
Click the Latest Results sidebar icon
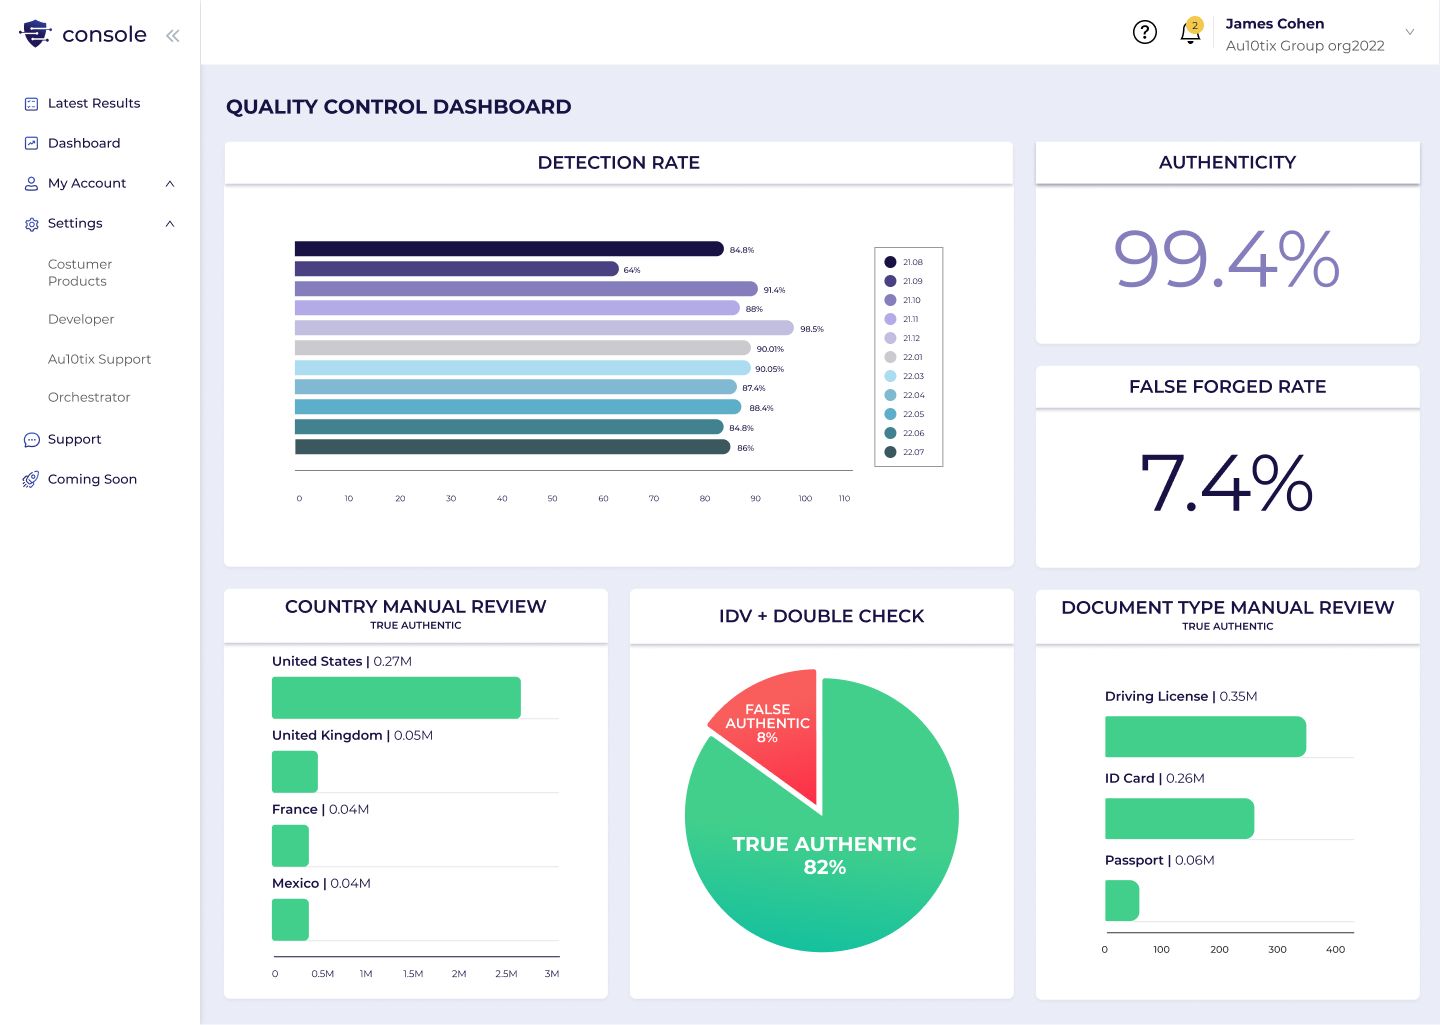(31, 104)
